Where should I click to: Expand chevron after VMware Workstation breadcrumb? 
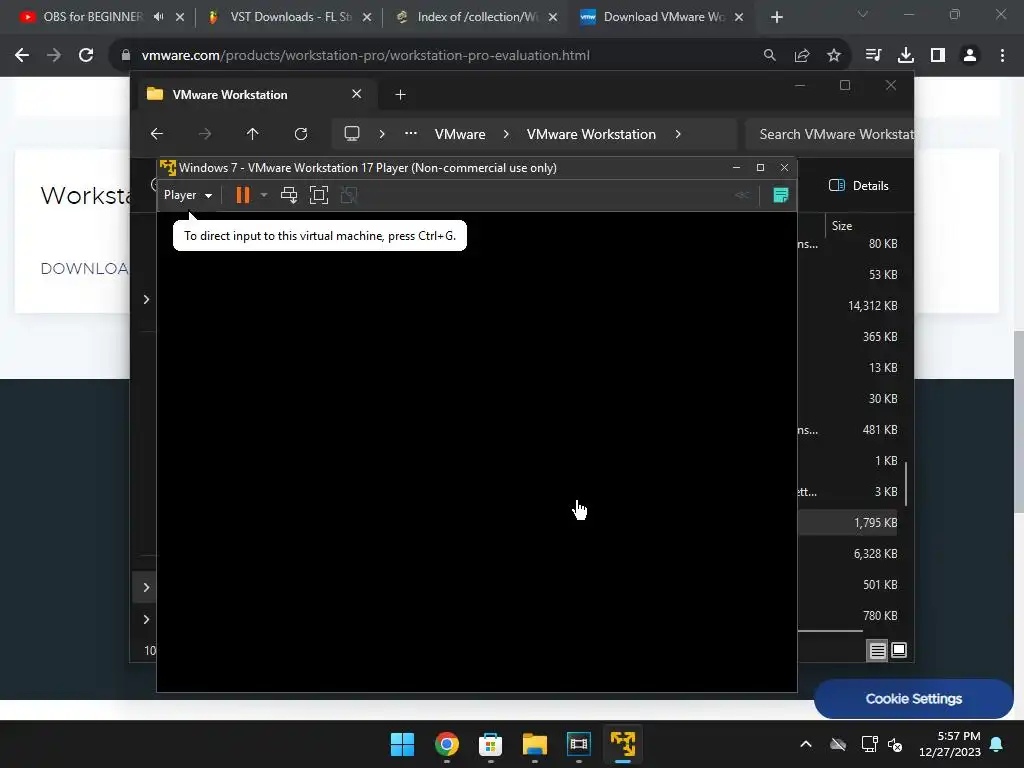pos(678,134)
